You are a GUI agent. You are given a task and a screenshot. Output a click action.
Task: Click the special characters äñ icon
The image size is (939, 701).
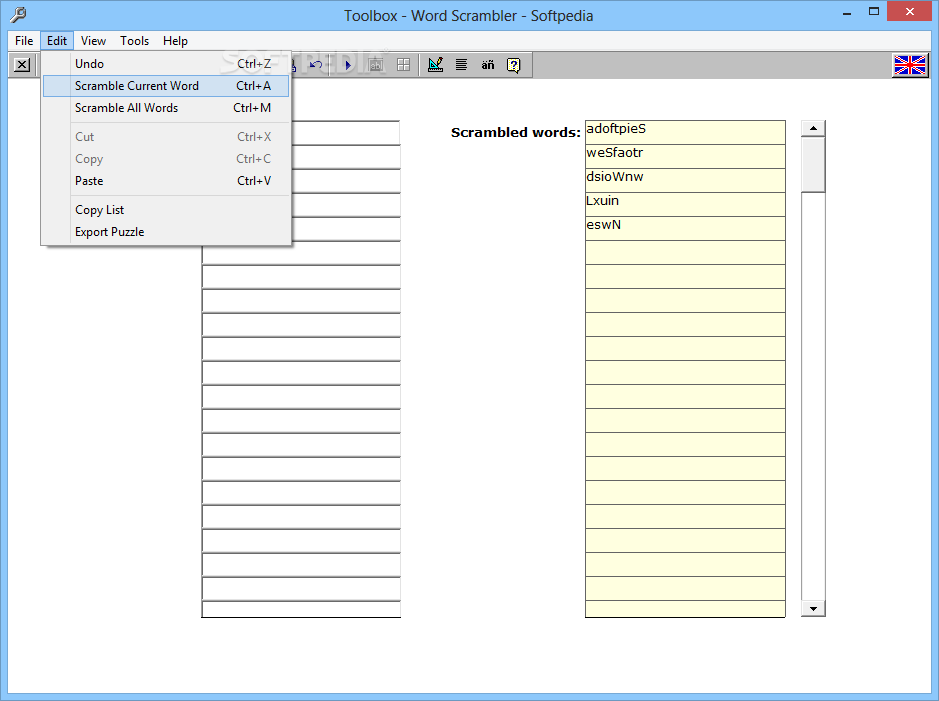(487, 65)
